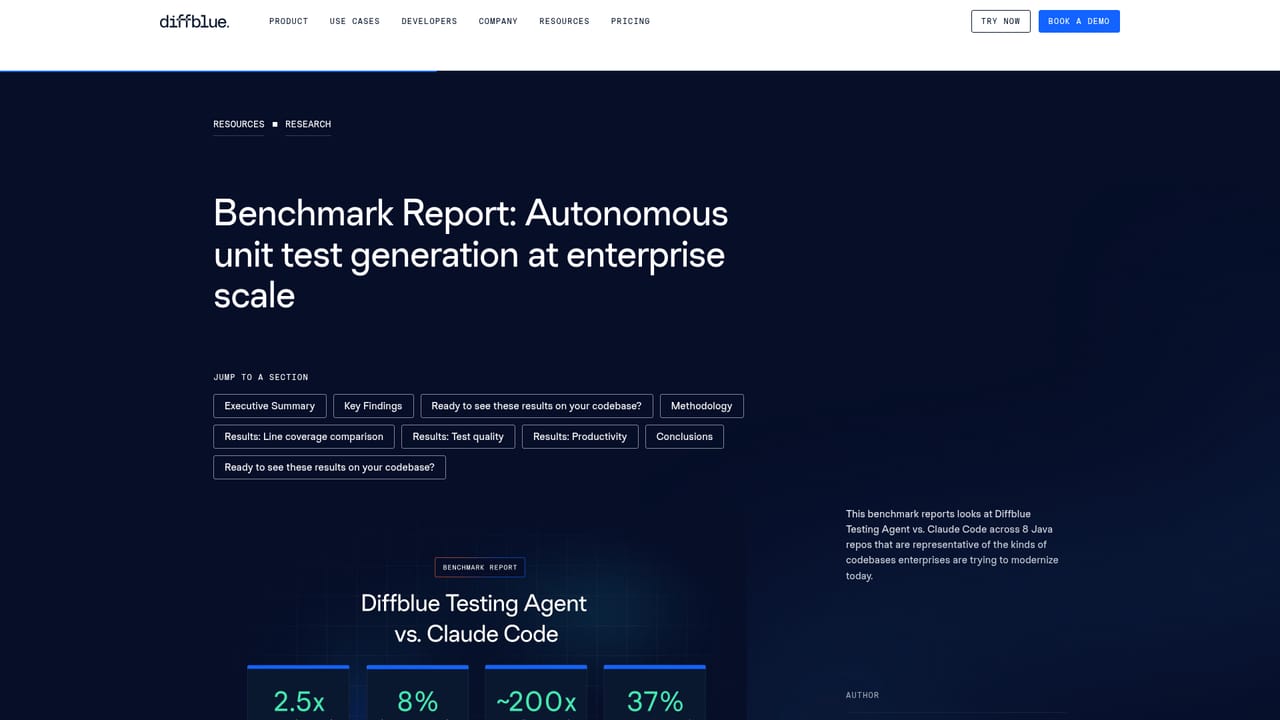
Task: Jump to the Methodology section
Action: (x=701, y=406)
